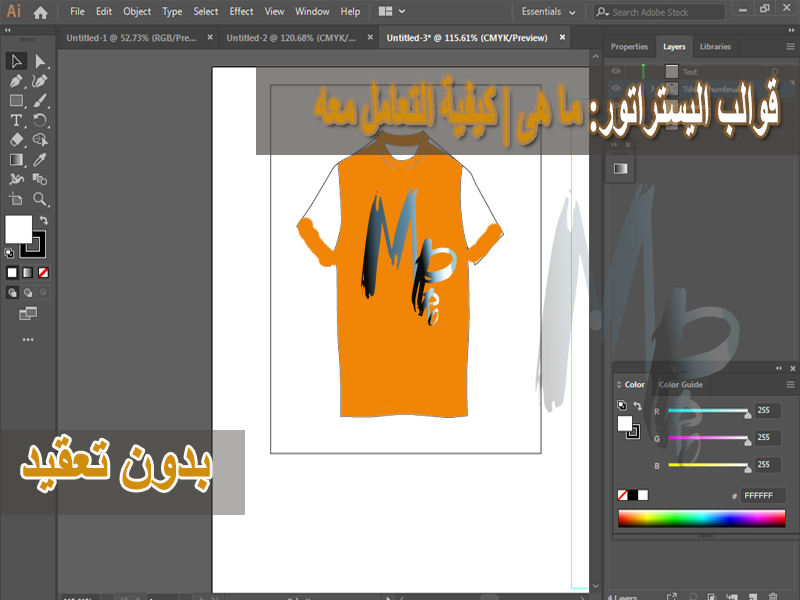Select the Direct Selection tool
Screen dimensions: 800x600
[x=40, y=61]
